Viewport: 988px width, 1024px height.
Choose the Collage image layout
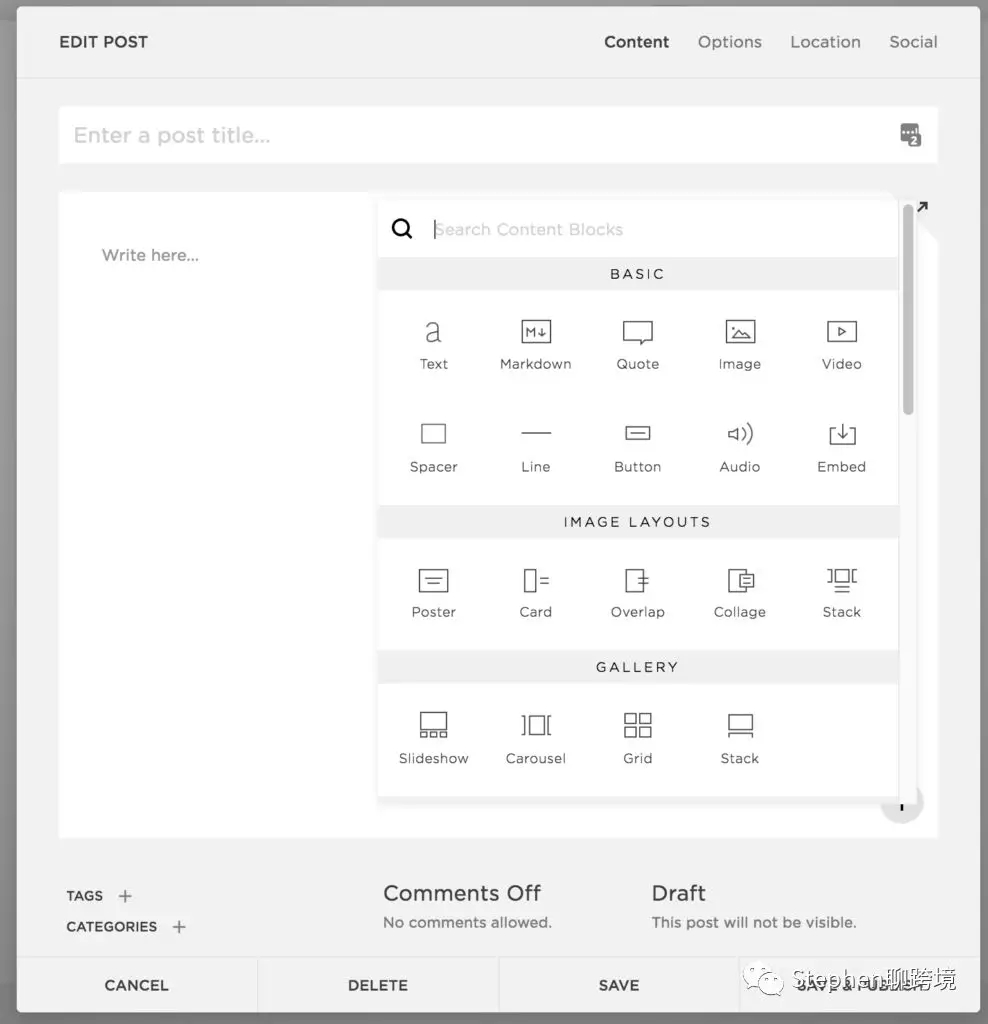tap(739, 588)
